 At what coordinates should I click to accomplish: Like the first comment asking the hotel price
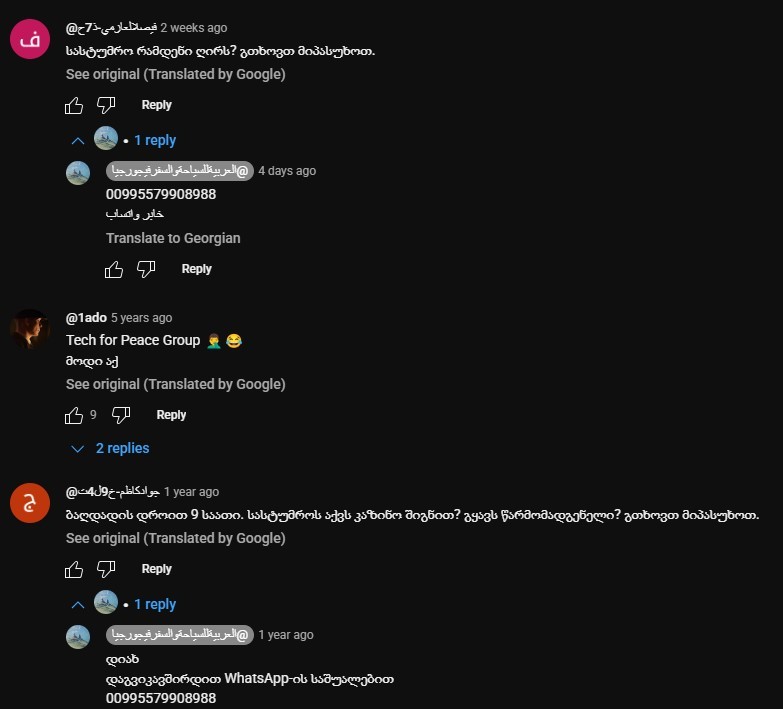point(74,105)
